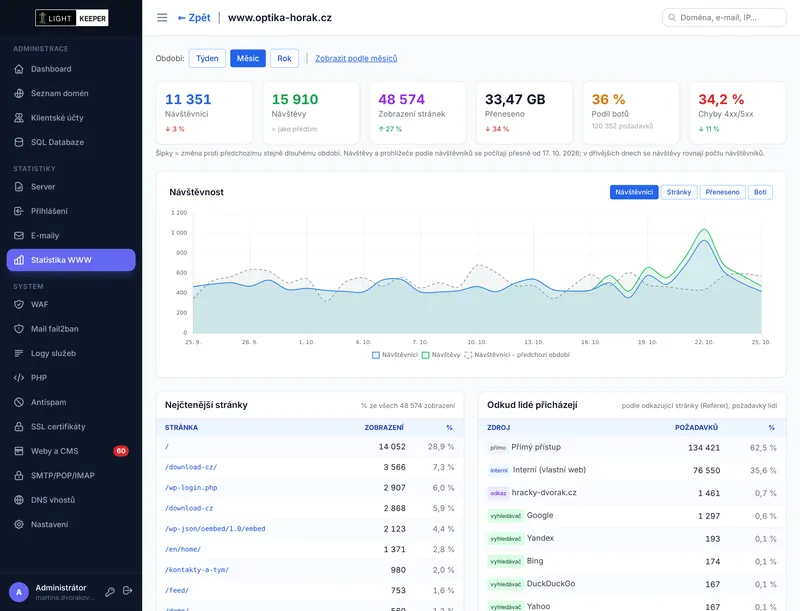Open the /wp-login.php page link
The height and width of the screenshot is (611, 800).
(191, 488)
